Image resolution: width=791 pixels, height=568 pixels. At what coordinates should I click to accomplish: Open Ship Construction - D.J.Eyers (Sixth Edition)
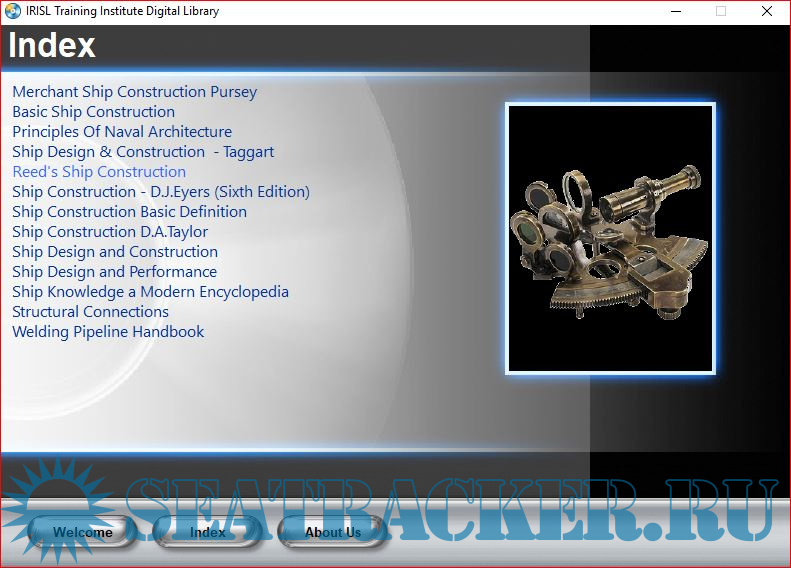click(161, 192)
